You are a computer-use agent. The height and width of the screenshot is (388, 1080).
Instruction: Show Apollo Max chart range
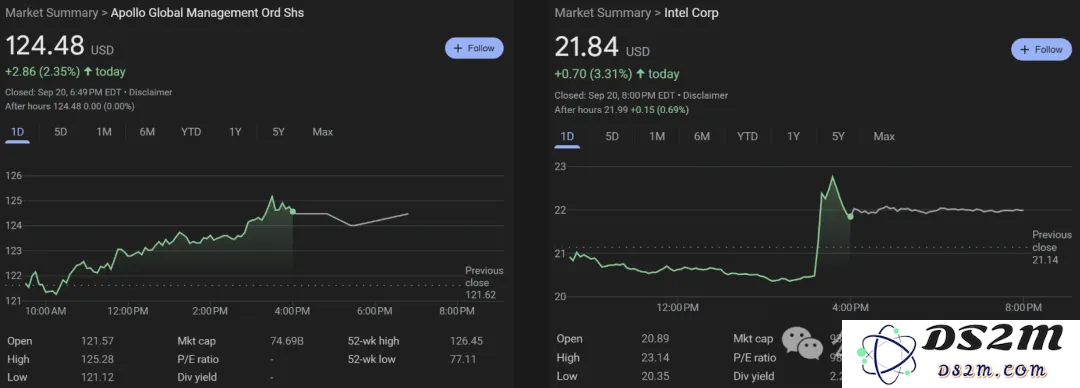click(x=322, y=132)
